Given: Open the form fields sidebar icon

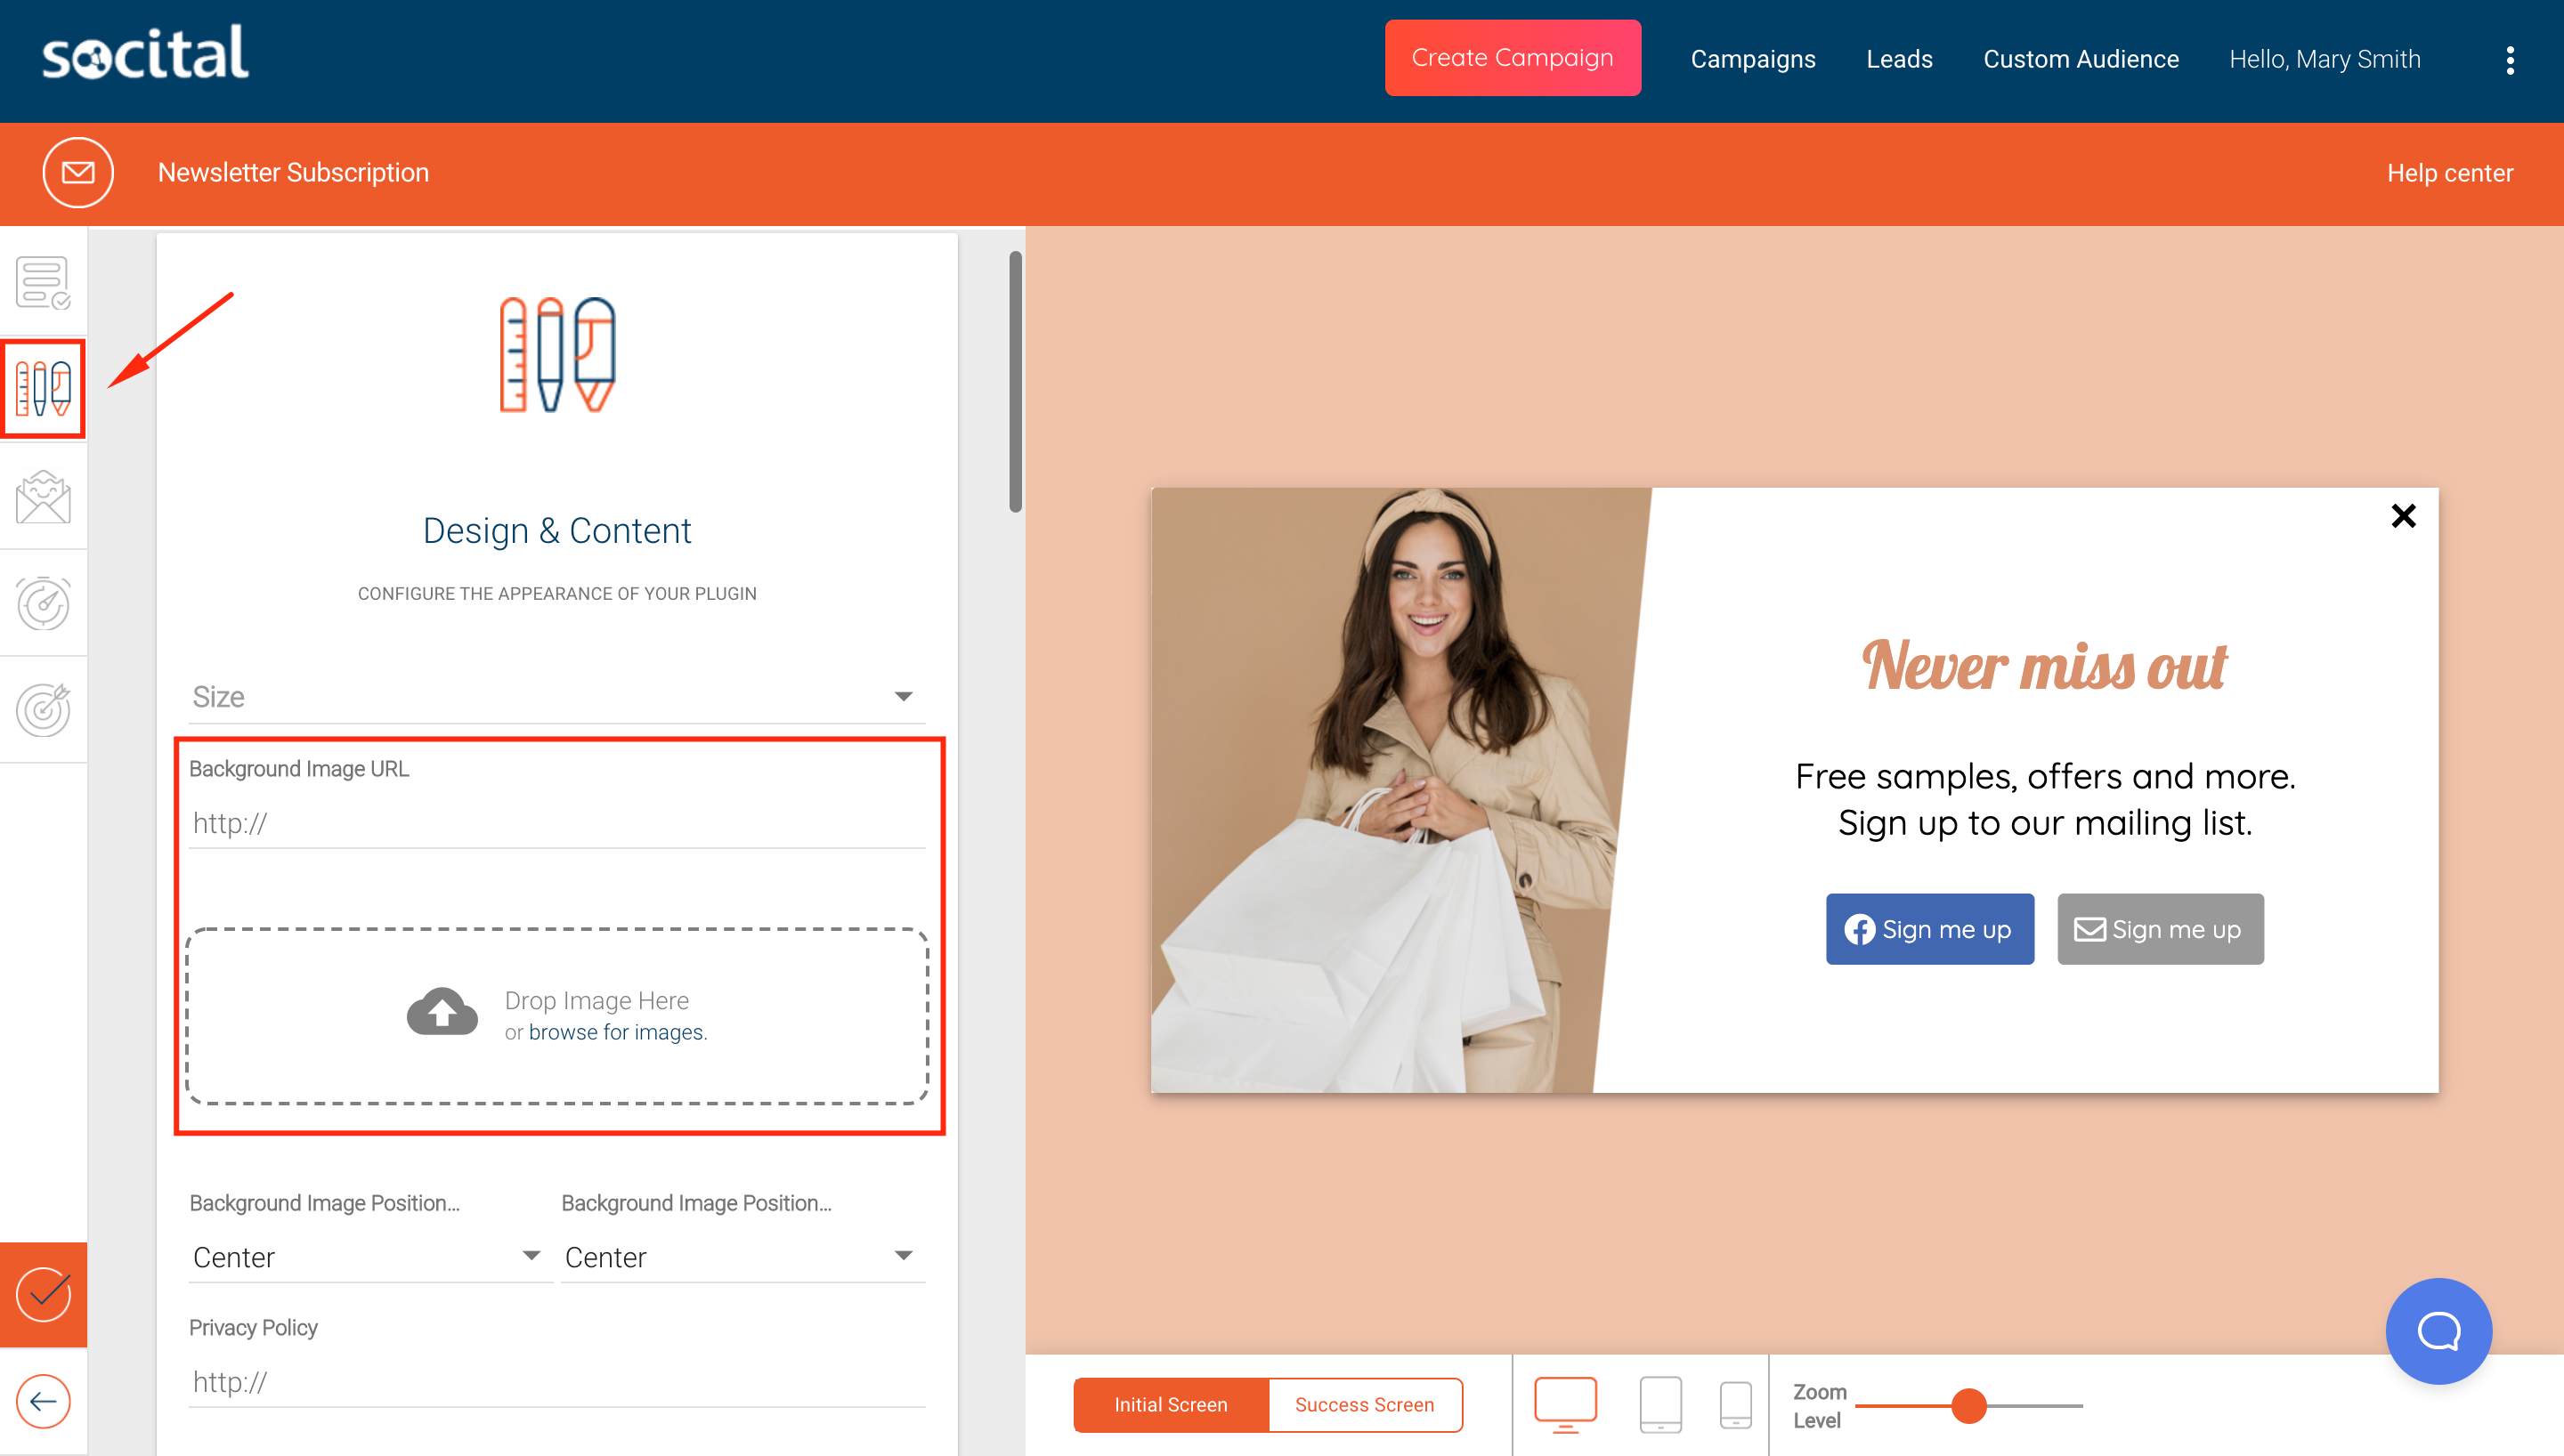Looking at the screenshot, I should pos(43,283).
